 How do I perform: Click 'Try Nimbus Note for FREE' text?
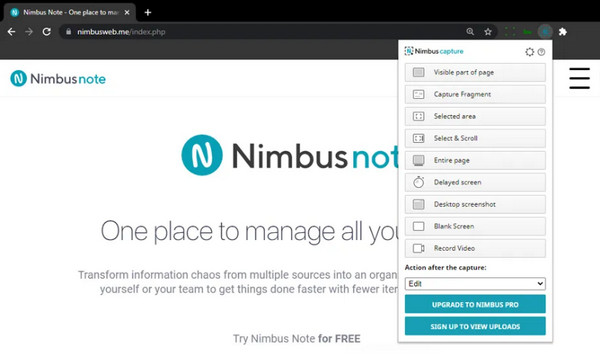(x=297, y=339)
